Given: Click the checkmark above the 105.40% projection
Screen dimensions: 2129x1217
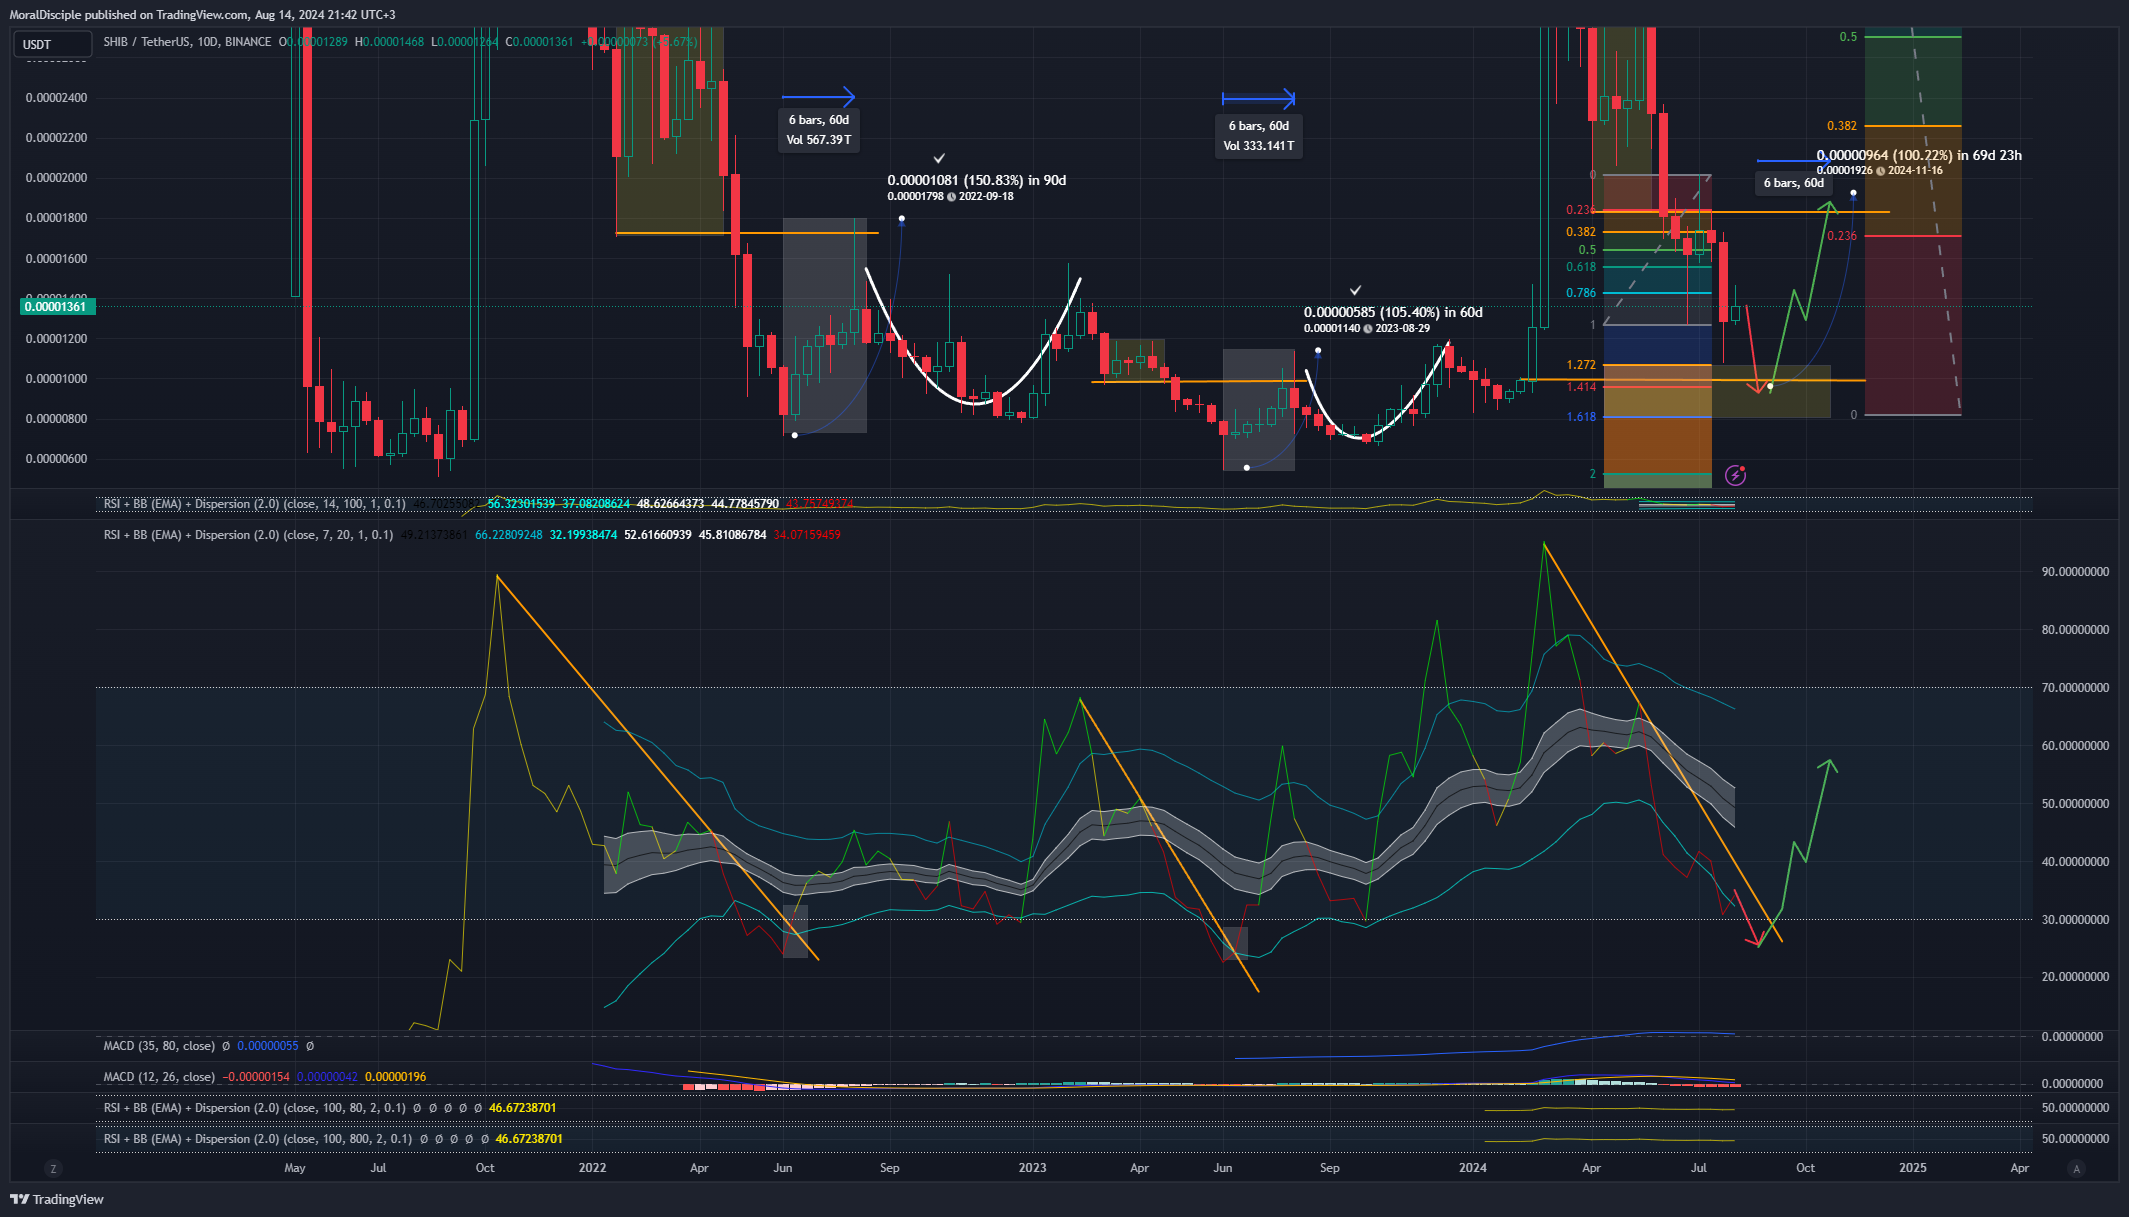Looking at the screenshot, I should coord(1355,290).
